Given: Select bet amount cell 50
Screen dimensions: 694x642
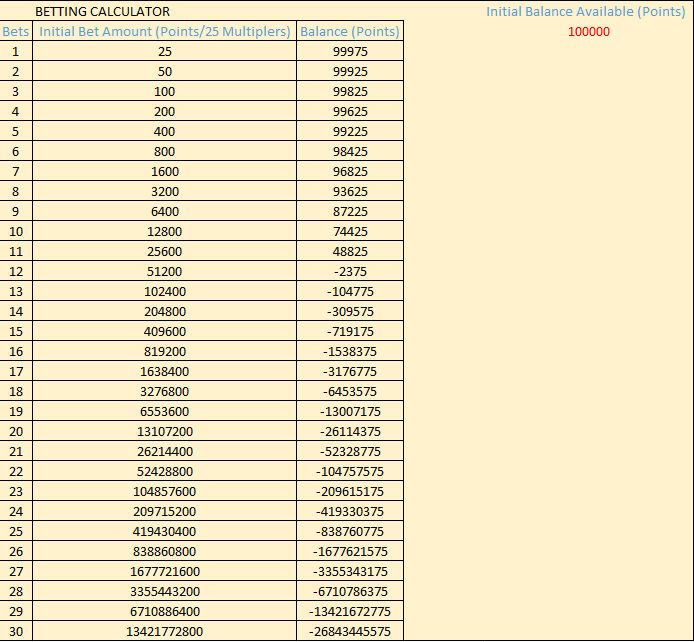Looking at the screenshot, I should point(165,71).
